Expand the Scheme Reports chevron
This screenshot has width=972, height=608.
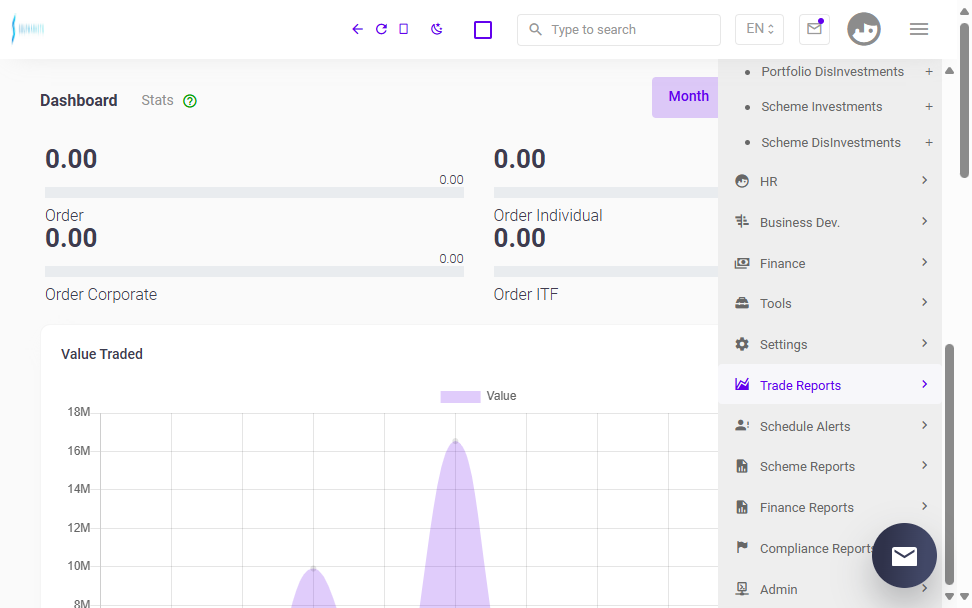pyautogui.click(x=924, y=465)
